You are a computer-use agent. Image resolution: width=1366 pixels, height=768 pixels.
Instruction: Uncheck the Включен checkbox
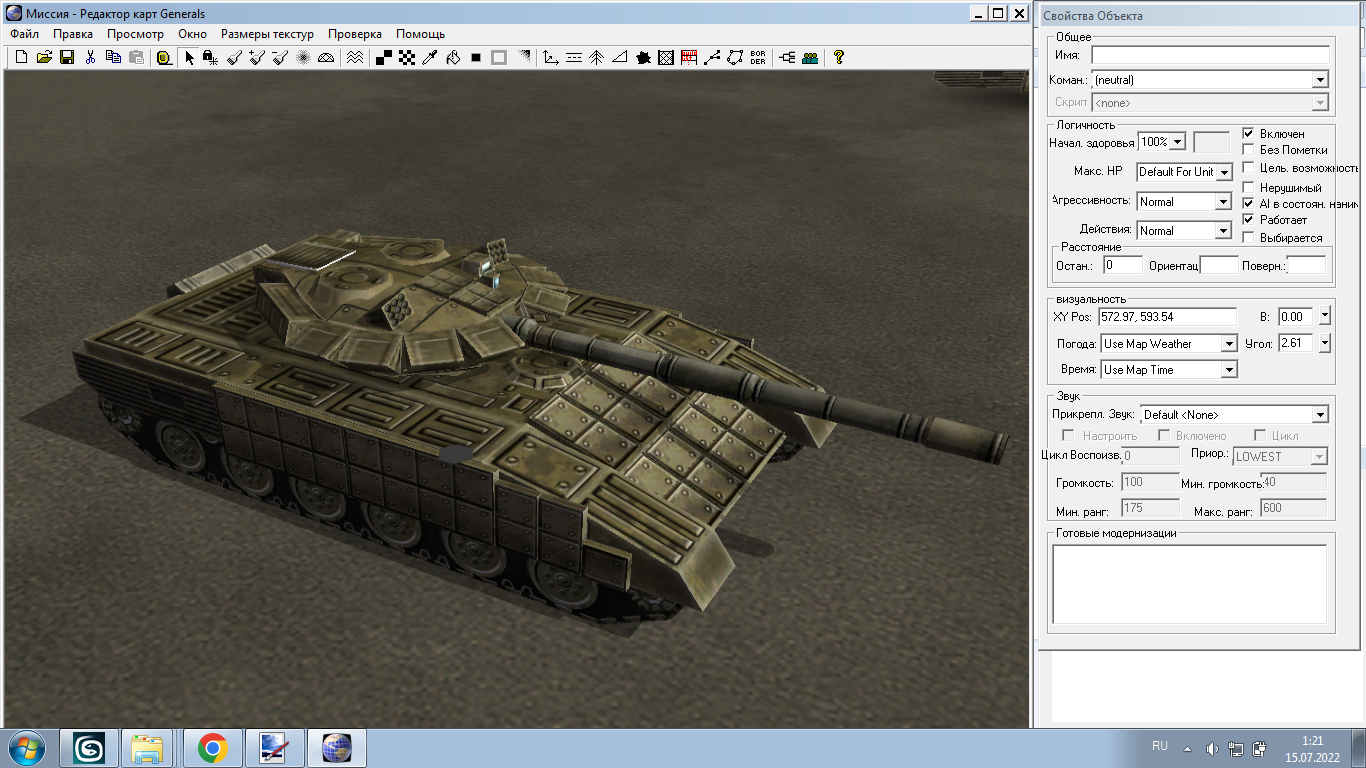point(1248,133)
